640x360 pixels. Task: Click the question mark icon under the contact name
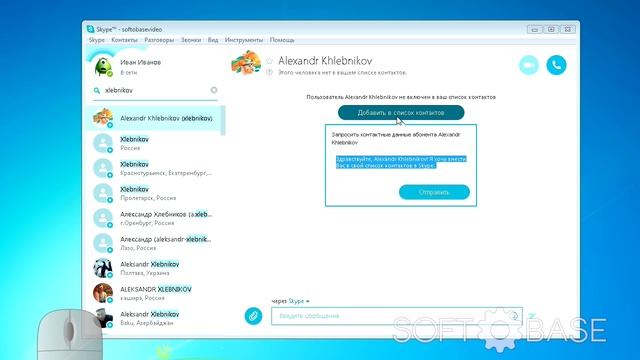coord(269,72)
